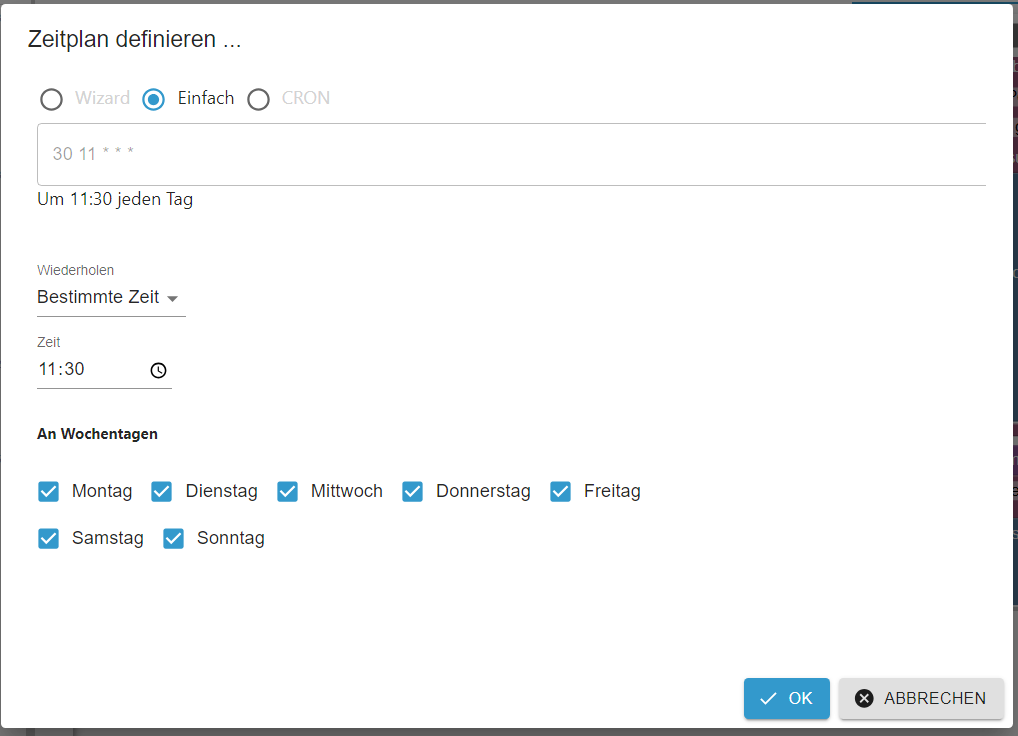1018x736 pixels.
Task: Uncheck Donnerstag in weekdays
Action: [x=413, y=492]
